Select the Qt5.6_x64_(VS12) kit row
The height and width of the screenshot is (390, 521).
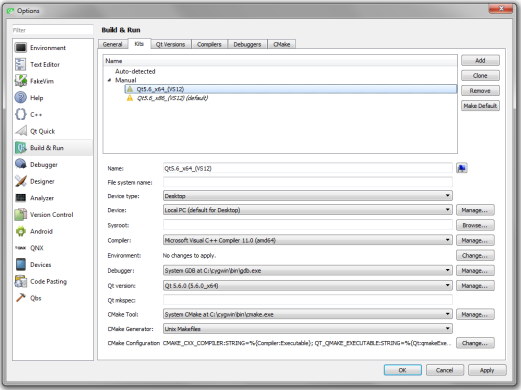291,89
